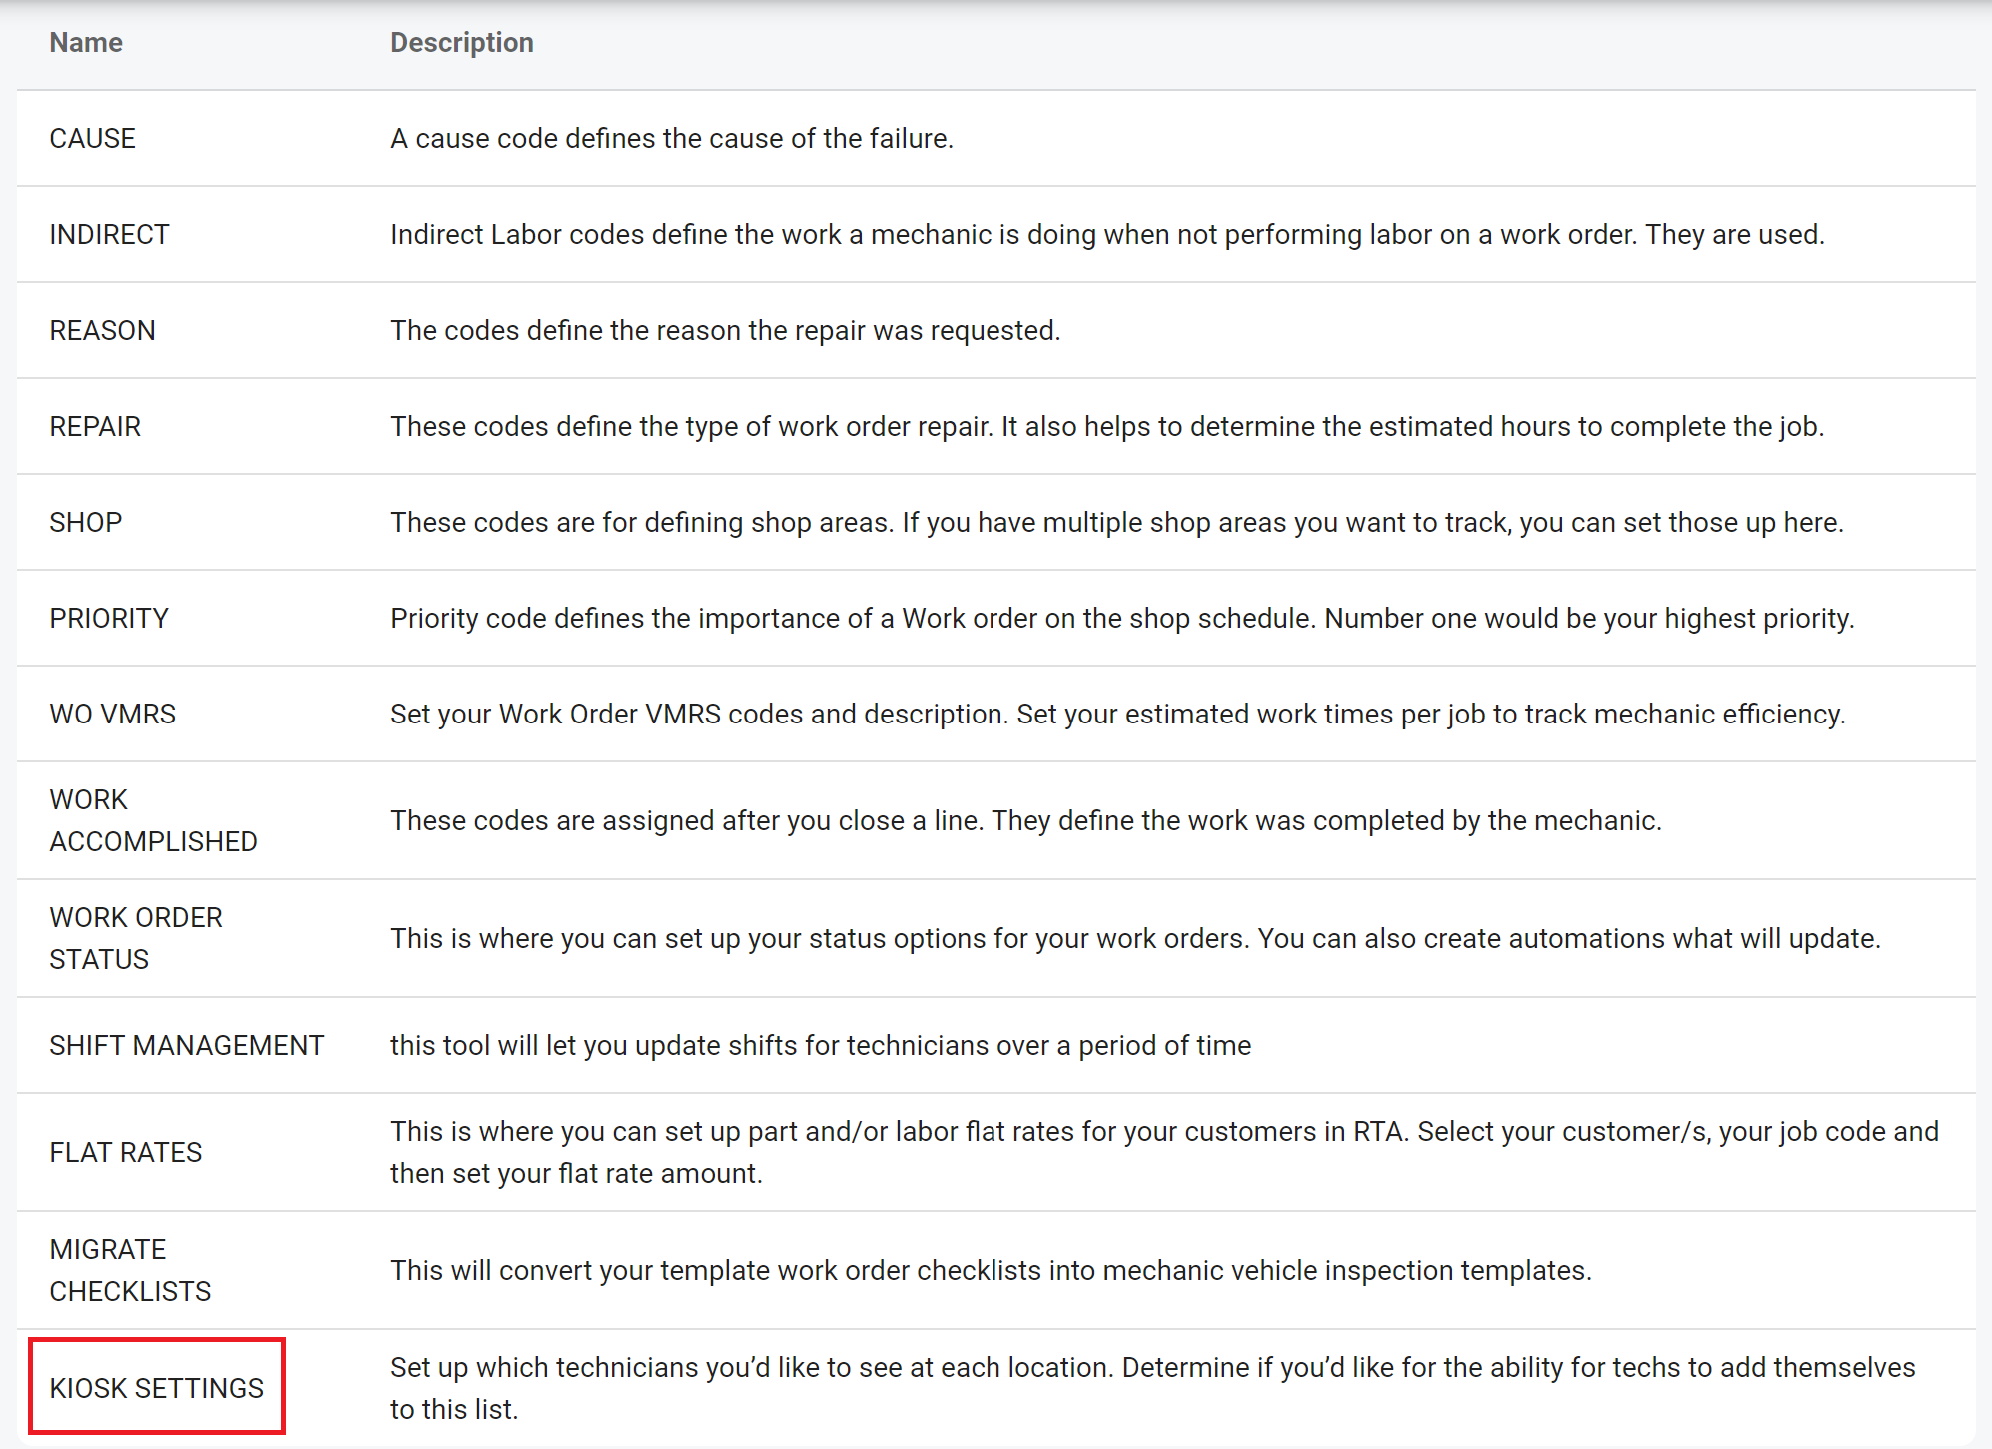Click the MIGRATE CHECKLISTS entry
Image resolution: width=1992 pixels, height=1449 pixels.
click(x=130, y=1271)
